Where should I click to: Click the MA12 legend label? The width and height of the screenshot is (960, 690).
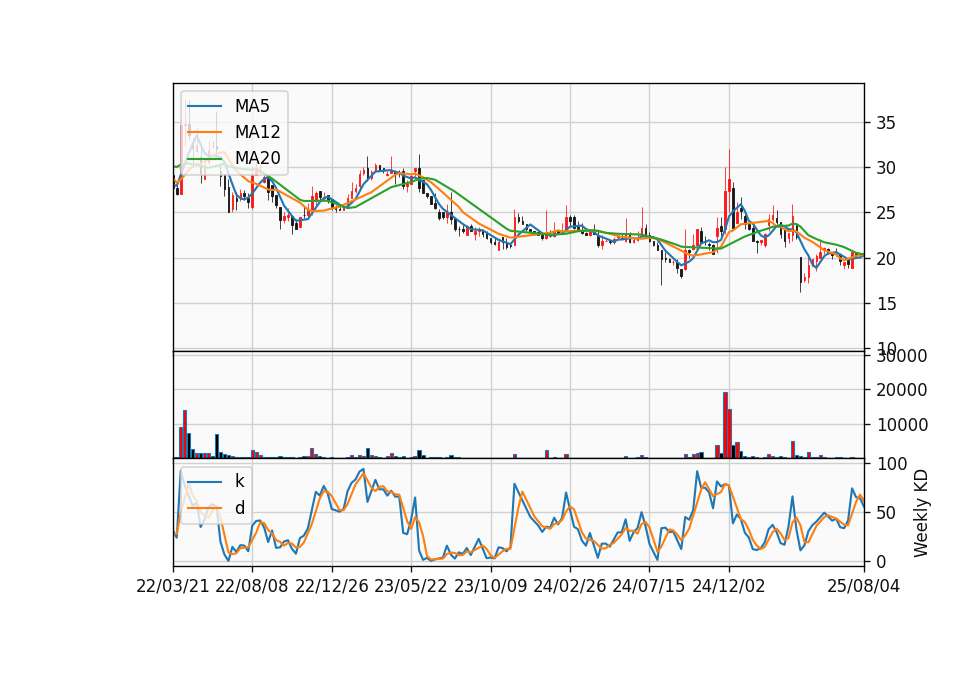(257, 132)
